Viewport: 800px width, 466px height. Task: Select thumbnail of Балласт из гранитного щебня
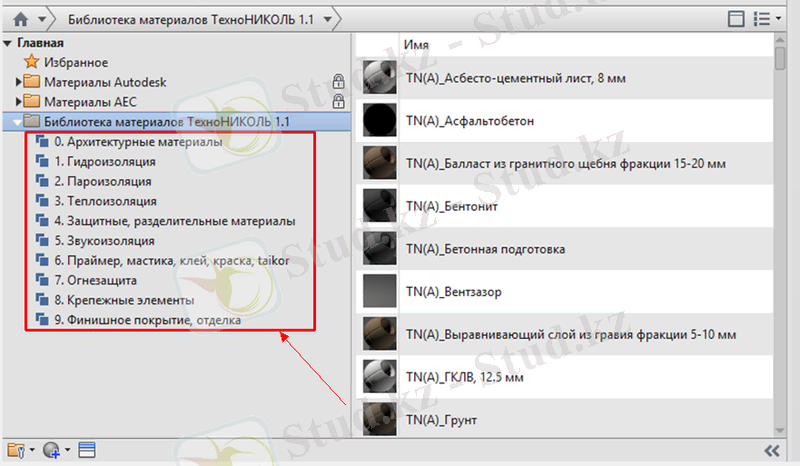[x=379, y=163]
